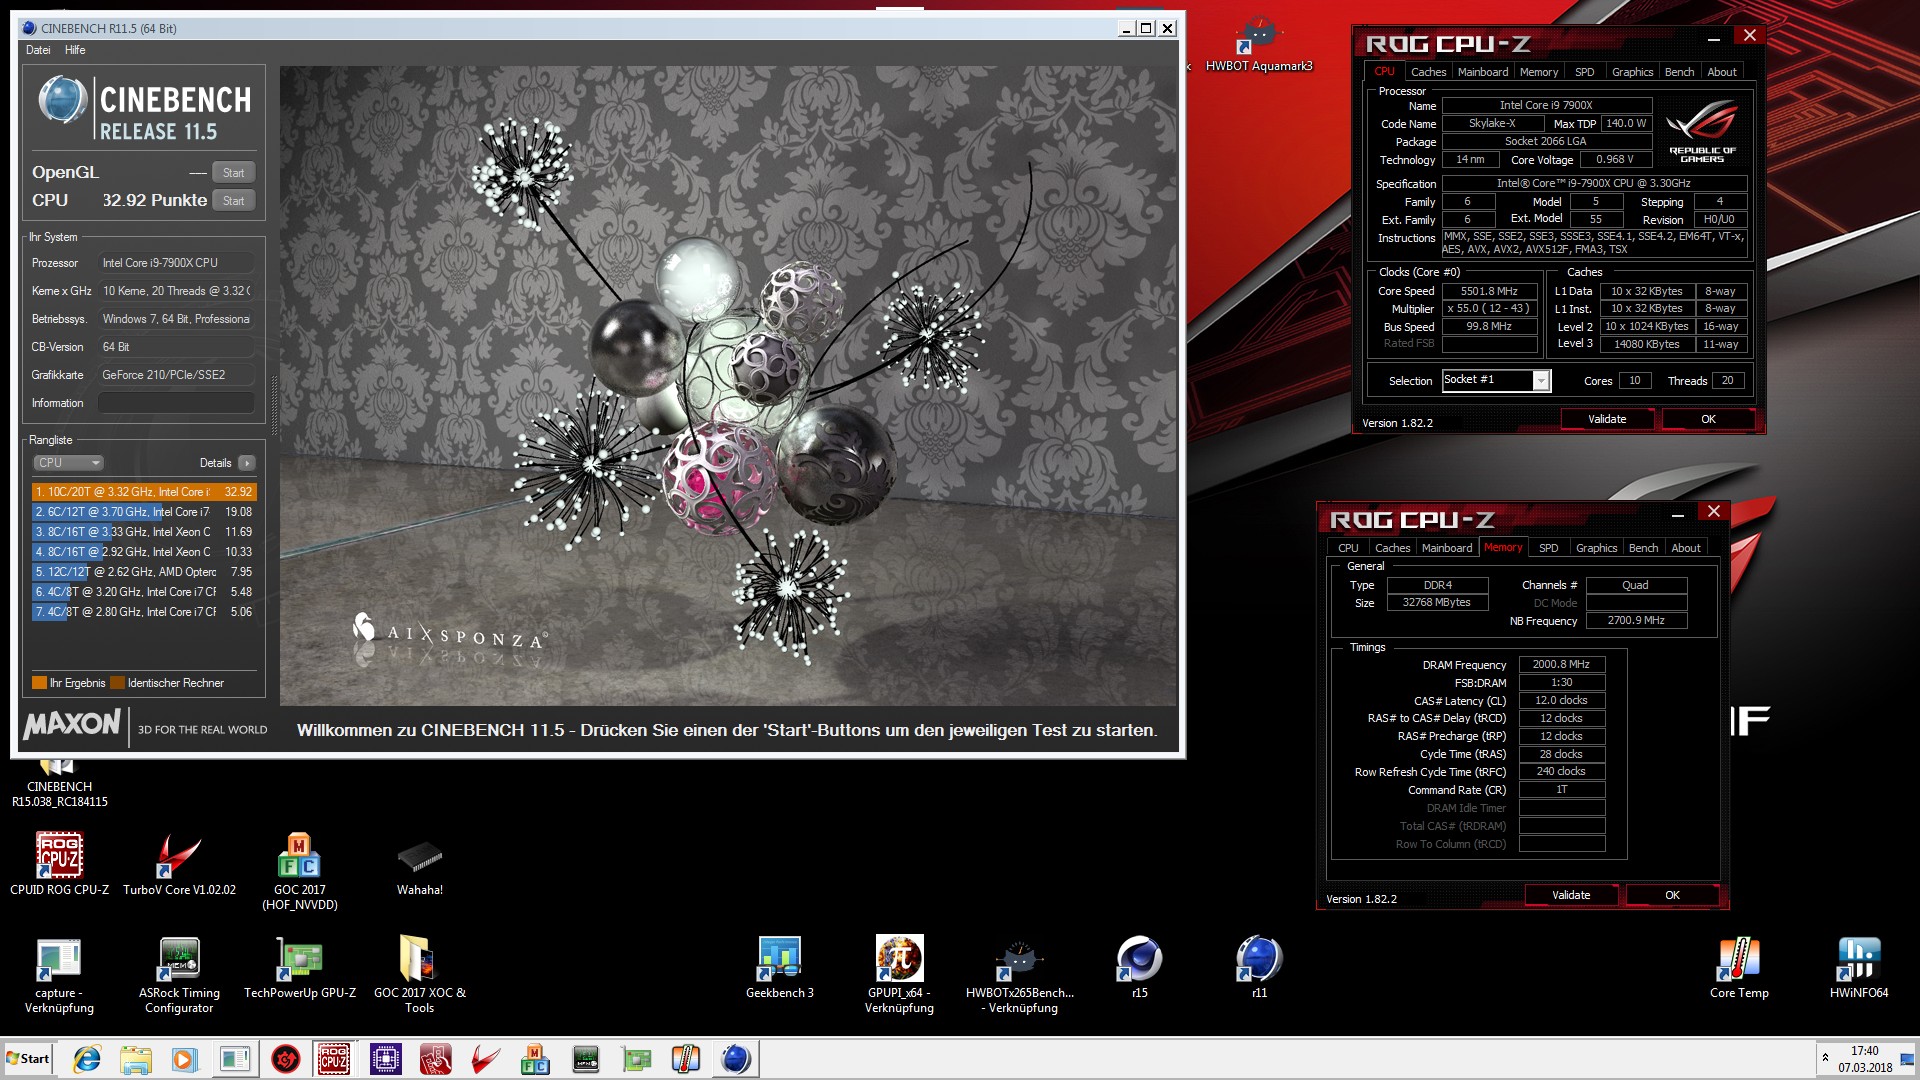Click orange Ihr Ergebnis legend swatch

(x=40, y=683)
